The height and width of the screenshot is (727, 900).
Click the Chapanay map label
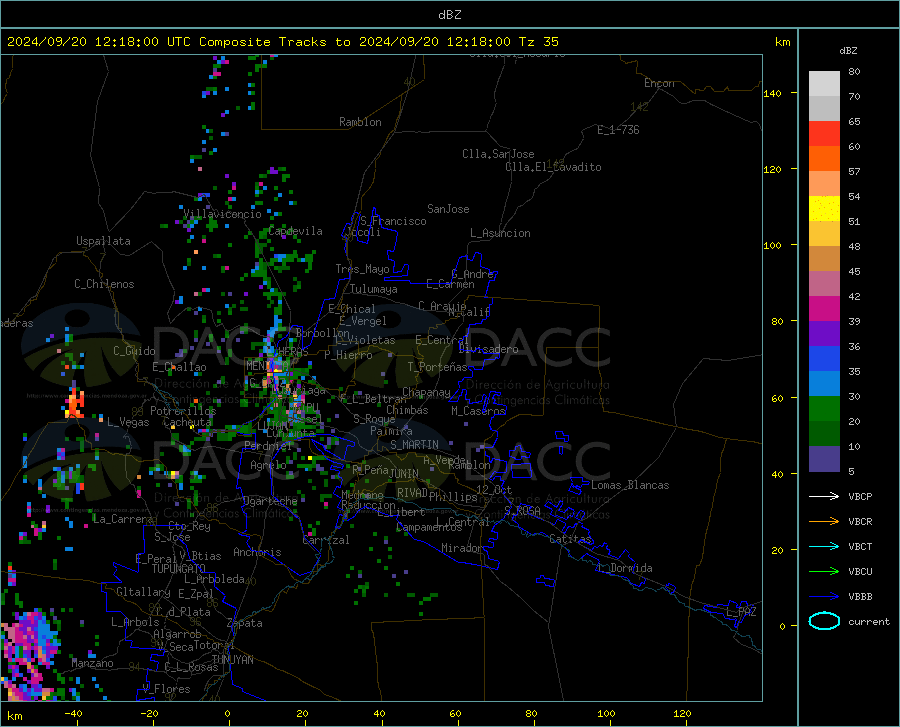pos(426,392)
